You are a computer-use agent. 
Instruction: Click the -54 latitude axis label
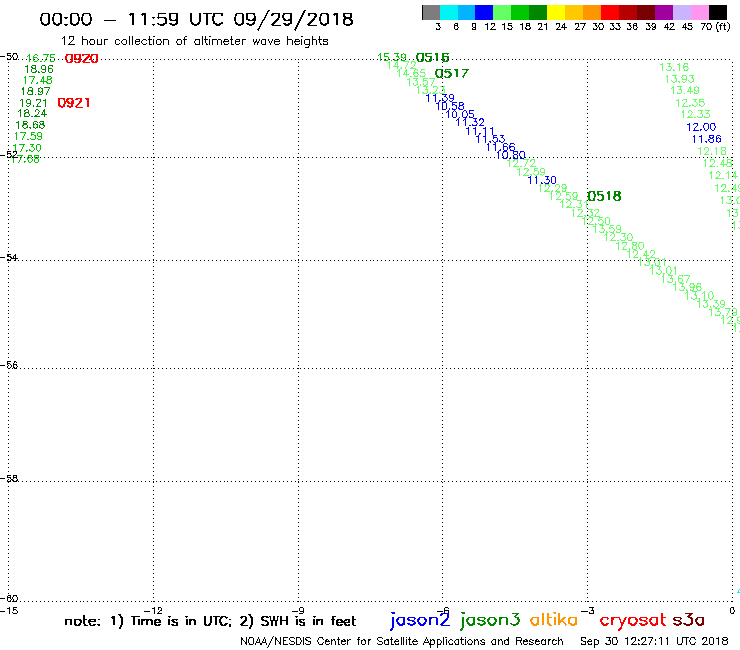click(x=9, y=258)
